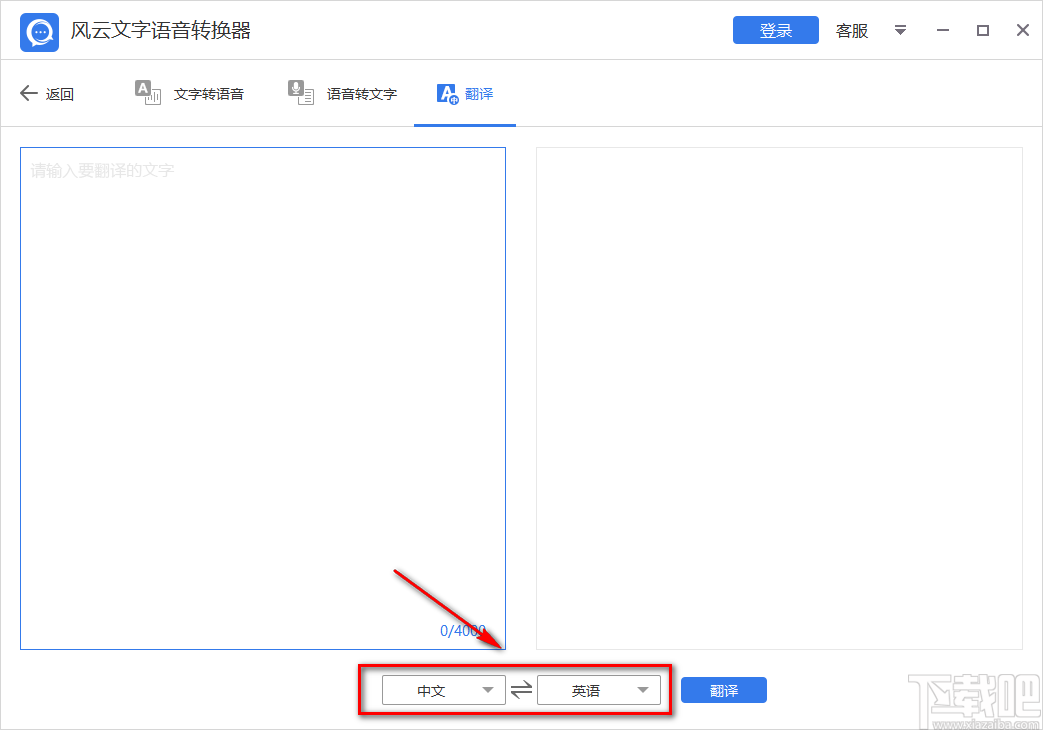Image resolution: width=1043 pixels, height=730 pixels.
Task: Click the app logo chat bubble icon
Action: [x=39, y=32]
